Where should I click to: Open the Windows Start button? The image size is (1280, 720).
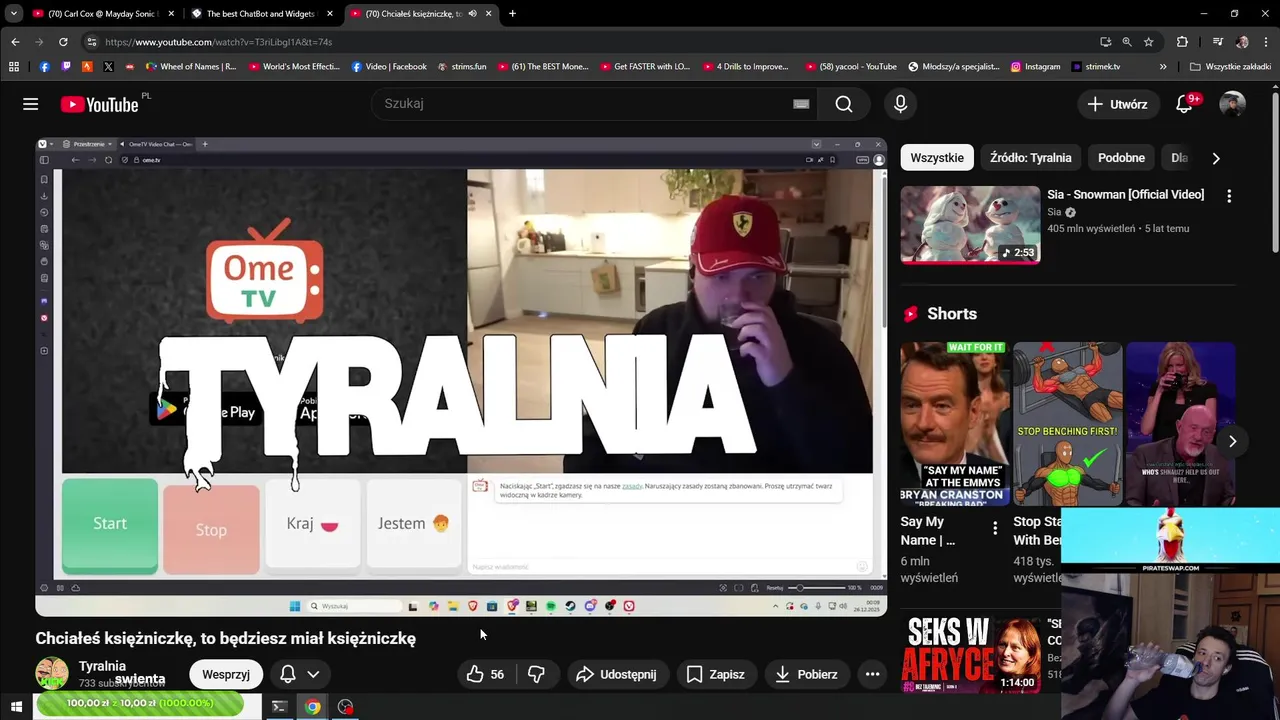pos(16,707)
